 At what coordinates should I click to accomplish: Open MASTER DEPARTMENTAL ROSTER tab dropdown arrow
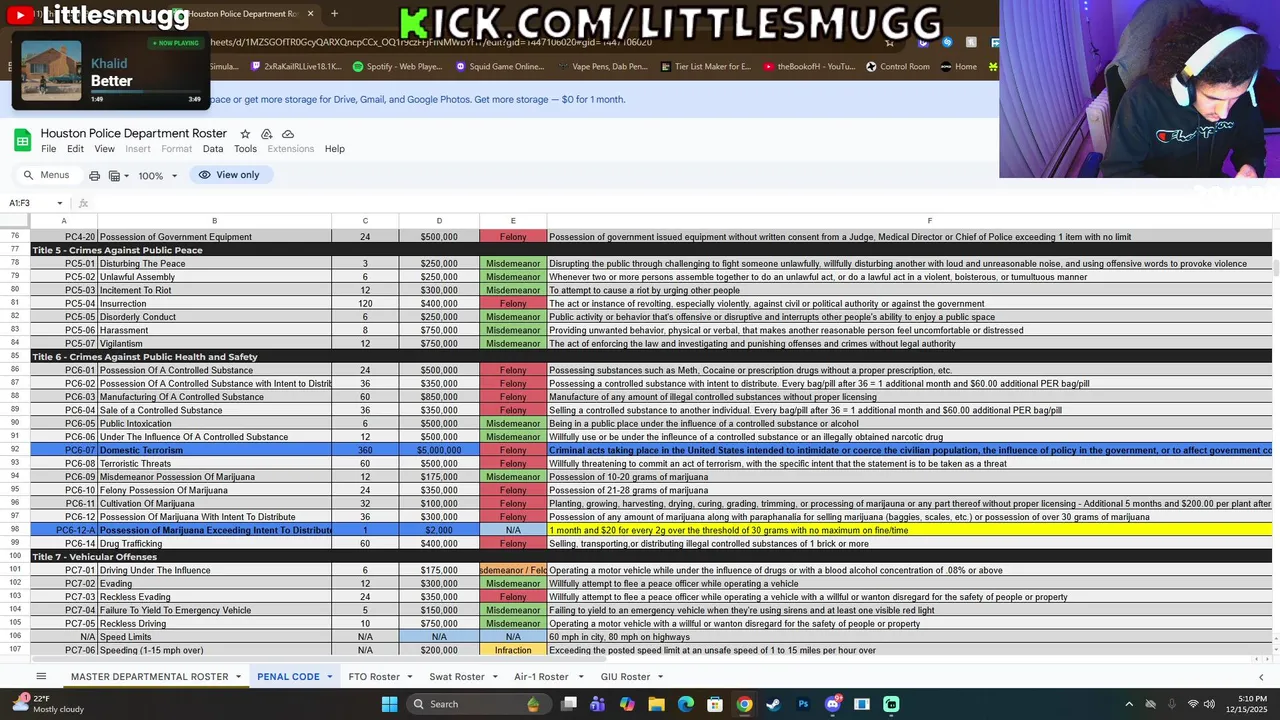[x=238, y=677]
